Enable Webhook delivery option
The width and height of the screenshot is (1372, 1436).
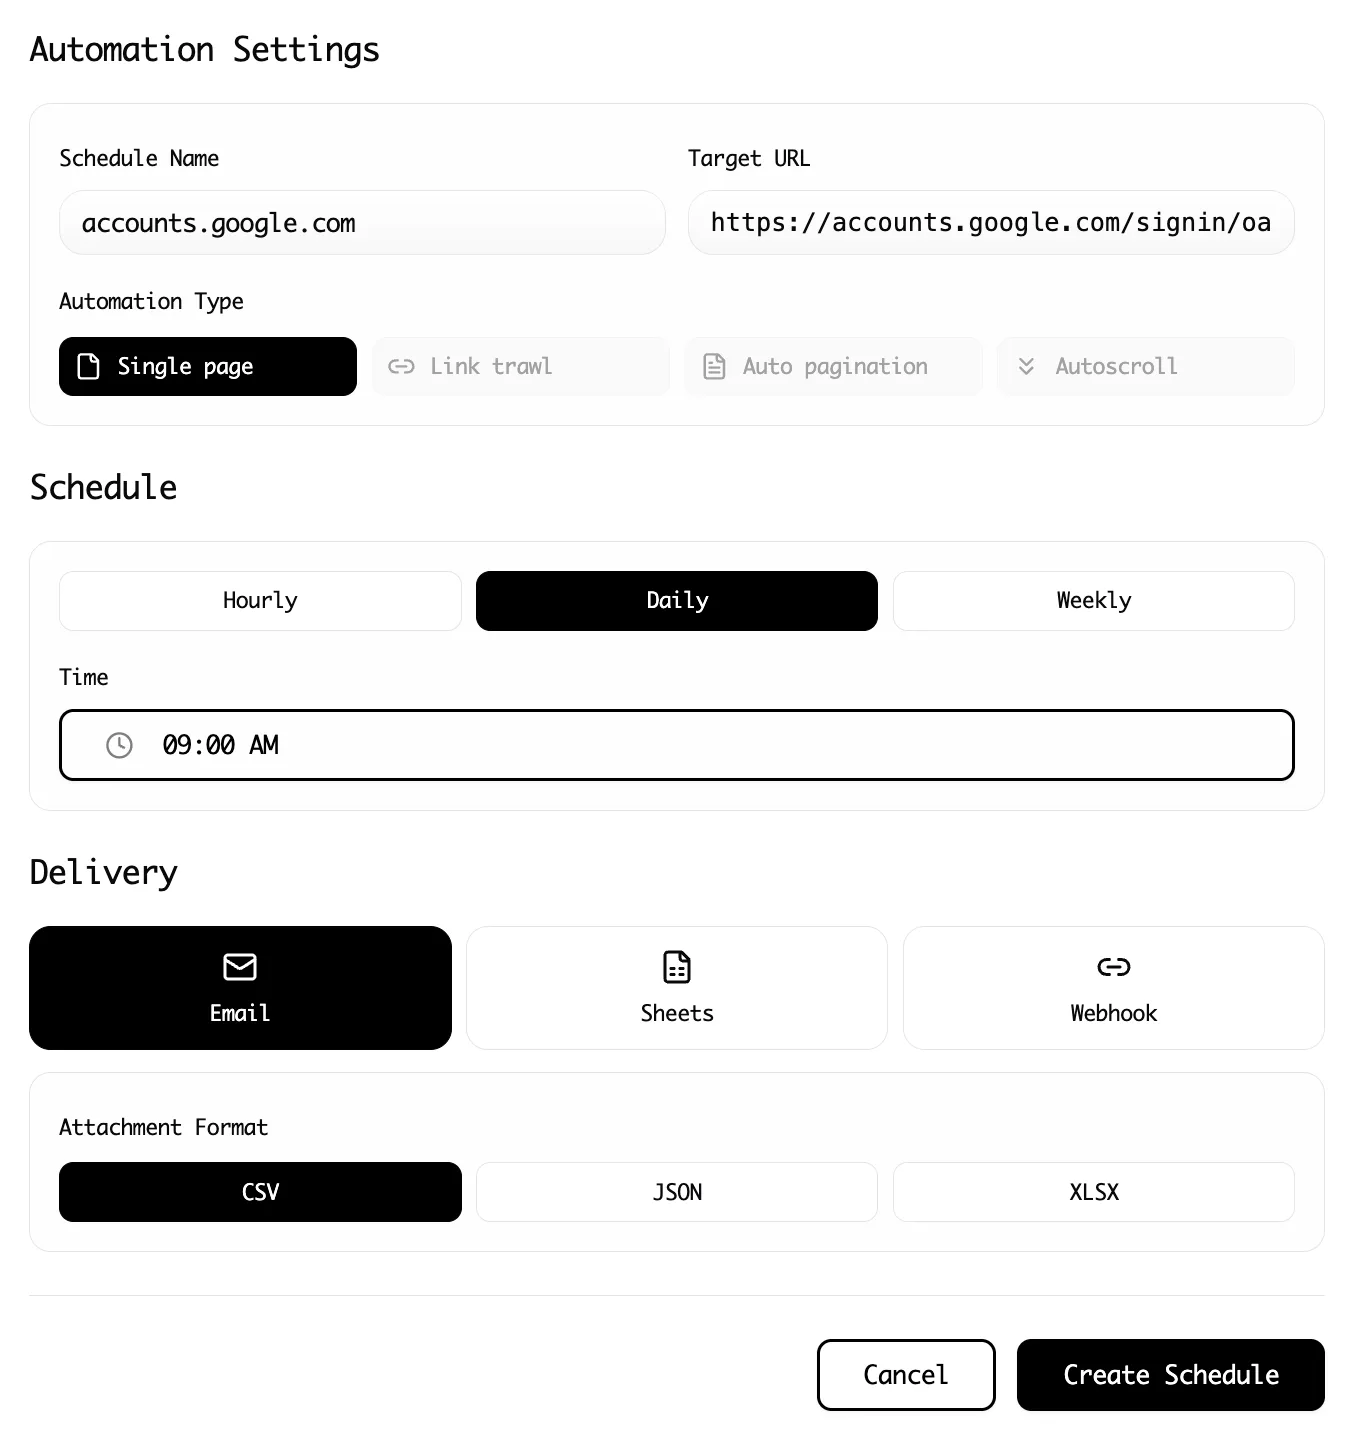click(1113, 987)
